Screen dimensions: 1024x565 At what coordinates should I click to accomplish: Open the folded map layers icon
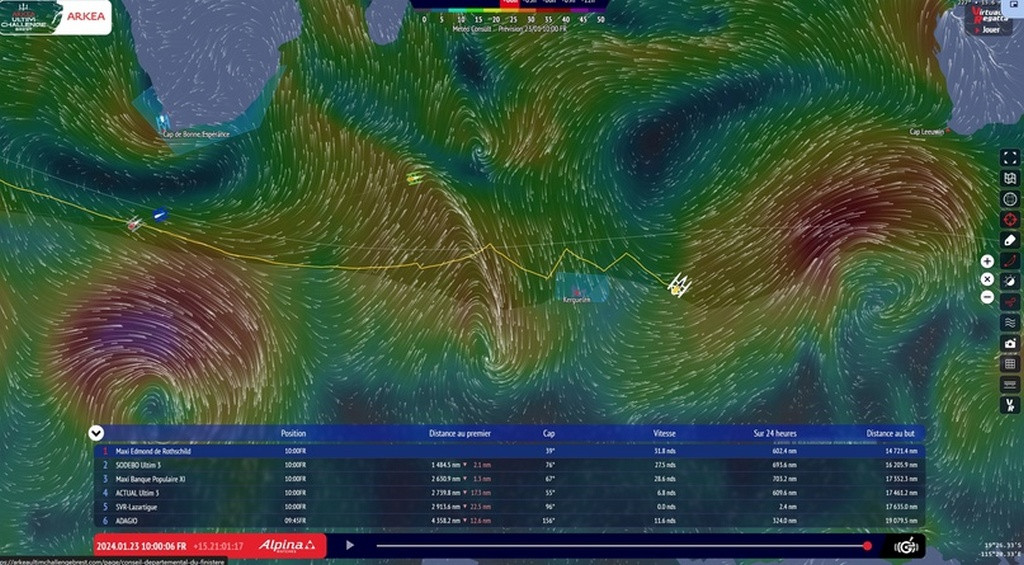pyautogui.click(x=1010, y=178)
